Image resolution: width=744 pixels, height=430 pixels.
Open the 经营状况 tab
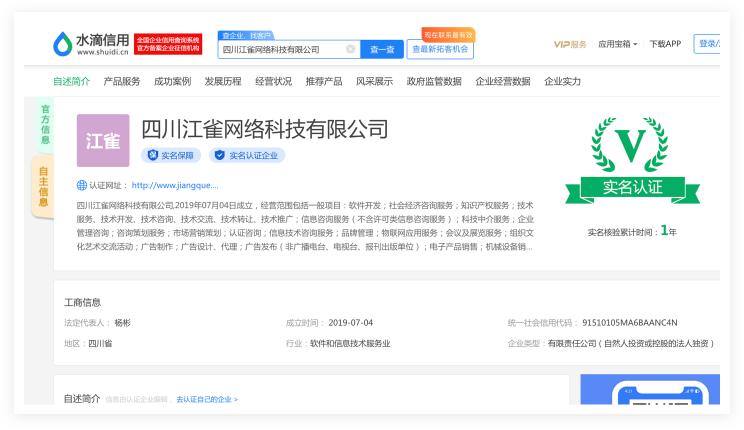273,81
